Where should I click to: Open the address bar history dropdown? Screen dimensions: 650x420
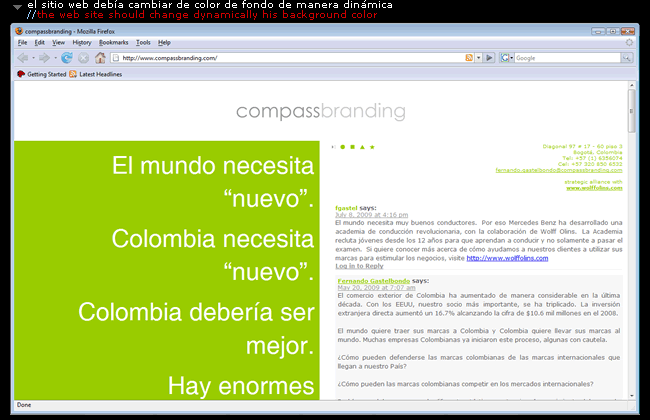click(479, 58)
